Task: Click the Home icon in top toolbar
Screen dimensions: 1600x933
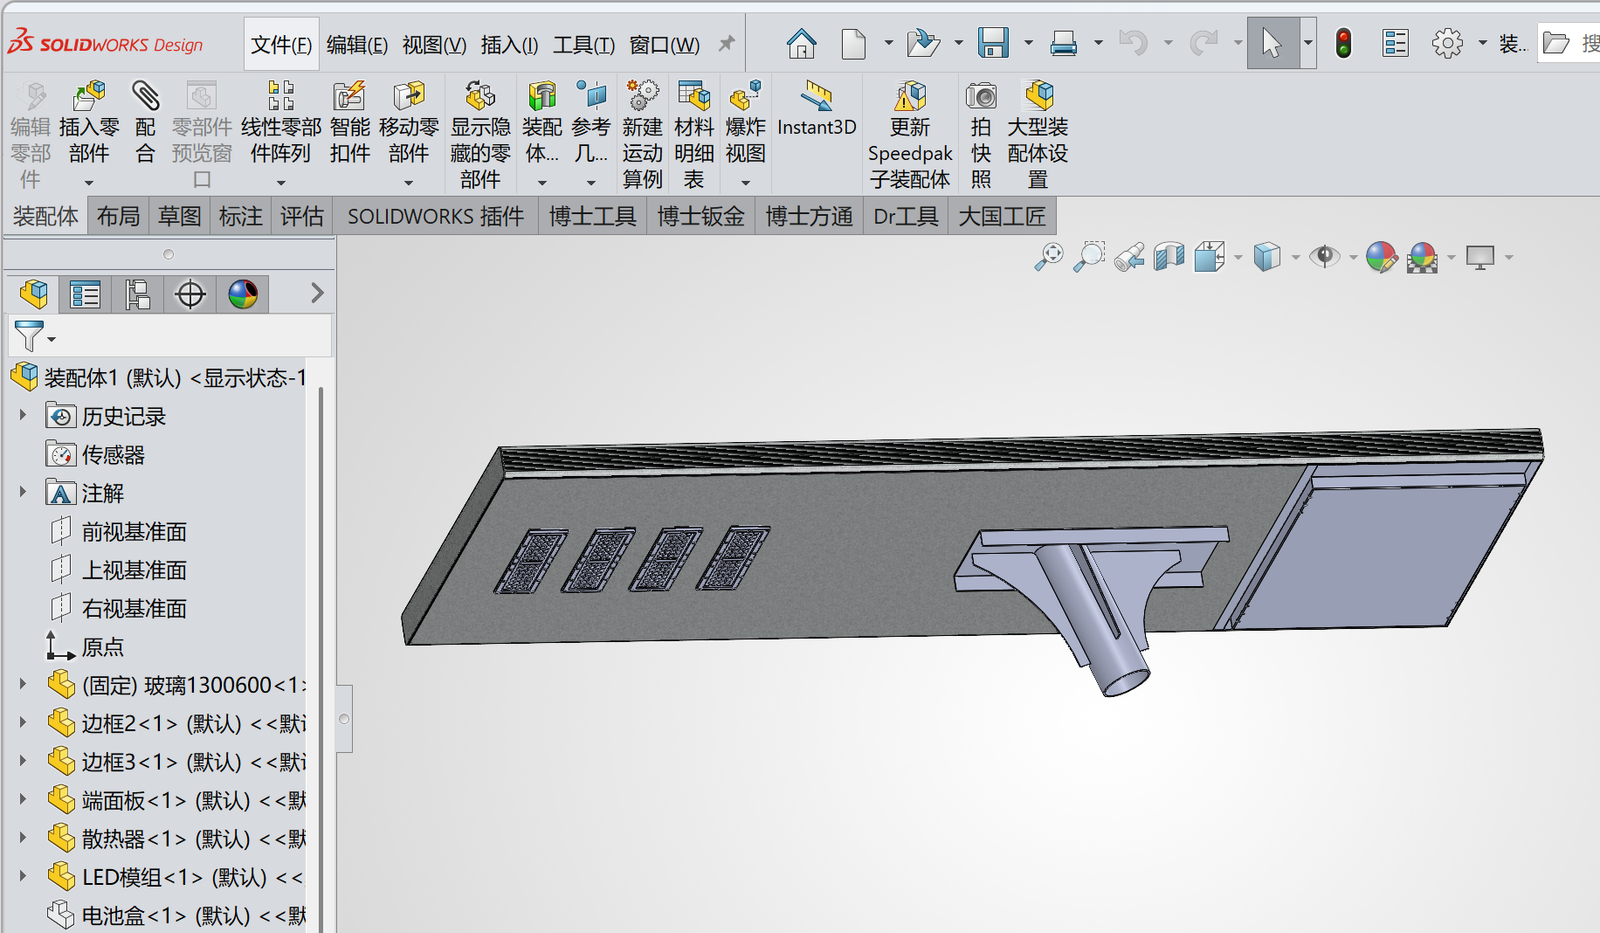Action: 801,43
